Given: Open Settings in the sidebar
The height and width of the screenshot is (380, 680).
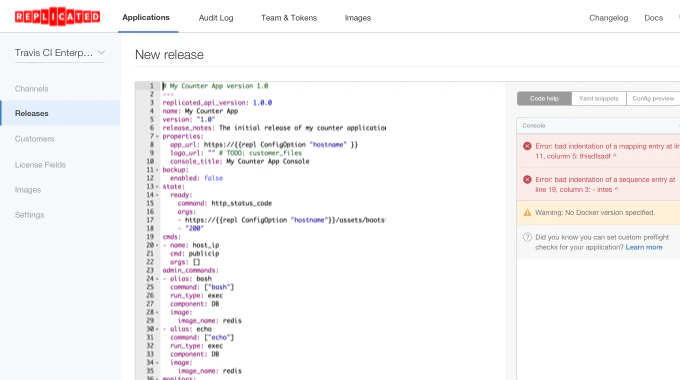Looking at the screenshot, I should click(x=29, y=215).
